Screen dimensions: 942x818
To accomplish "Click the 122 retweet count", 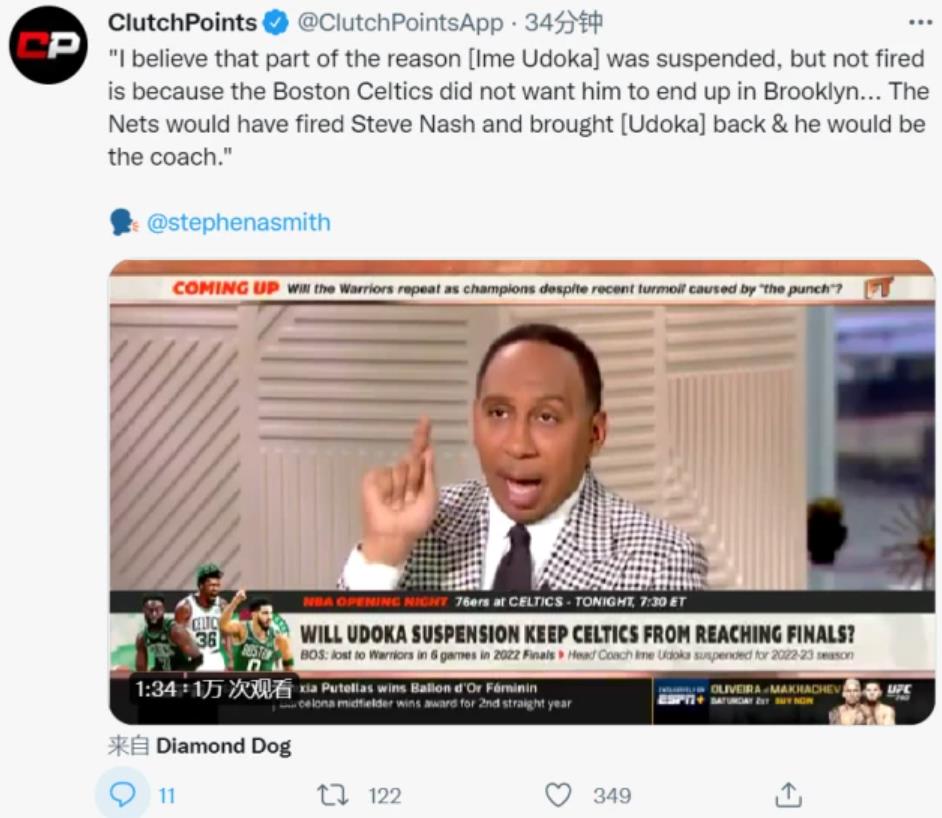I will point(384,796).
